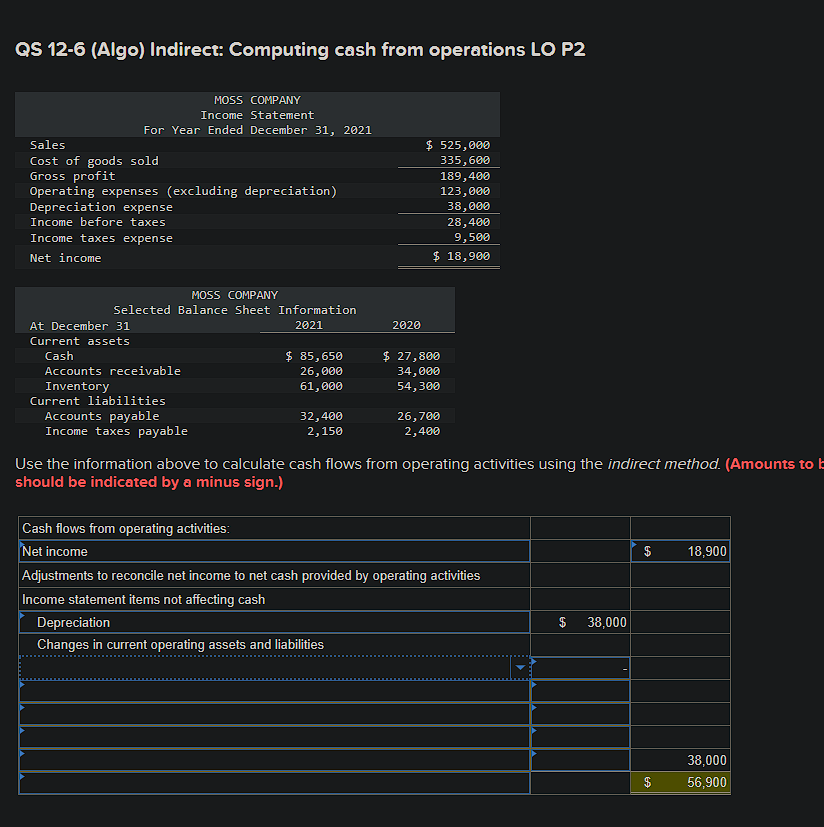Select the Net income amount cell showing 18,900
This screenshot has height=827, width=824.
pos(680,551)
